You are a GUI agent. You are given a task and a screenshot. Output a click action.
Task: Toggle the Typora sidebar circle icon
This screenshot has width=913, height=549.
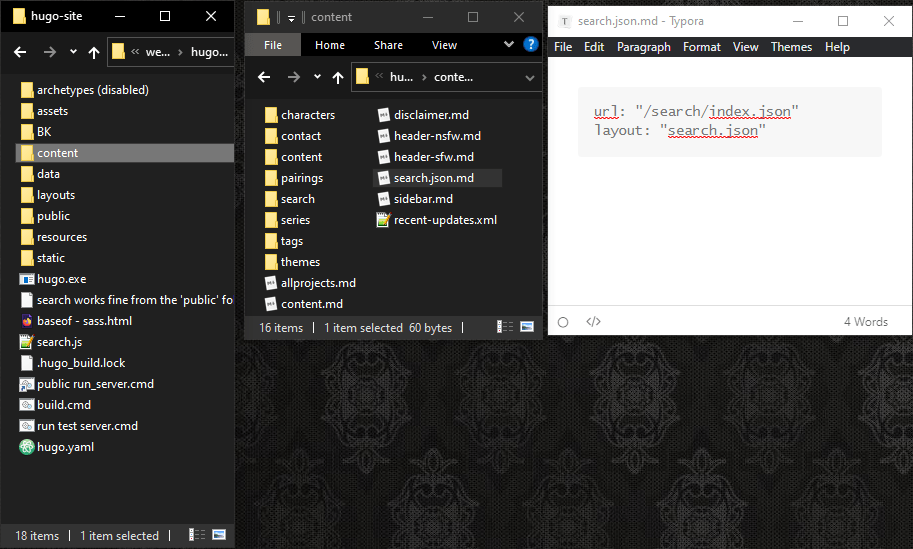[563, 322]
